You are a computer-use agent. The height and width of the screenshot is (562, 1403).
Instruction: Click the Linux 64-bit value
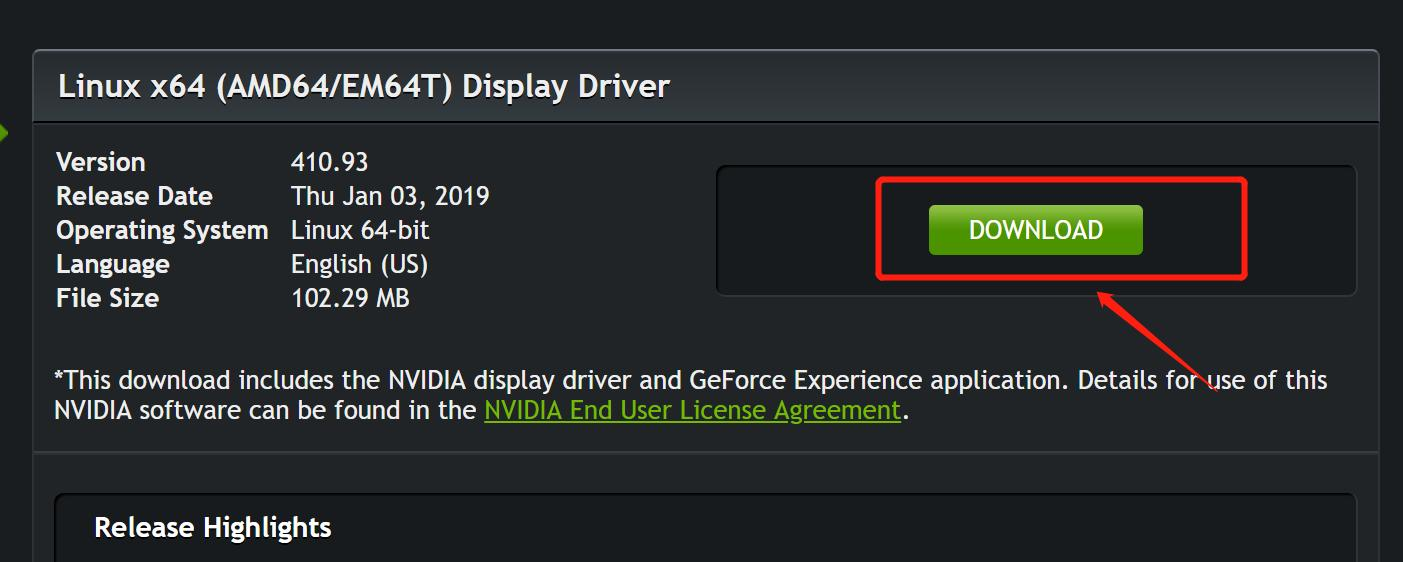pyautogui.click(x=360, y=230)
